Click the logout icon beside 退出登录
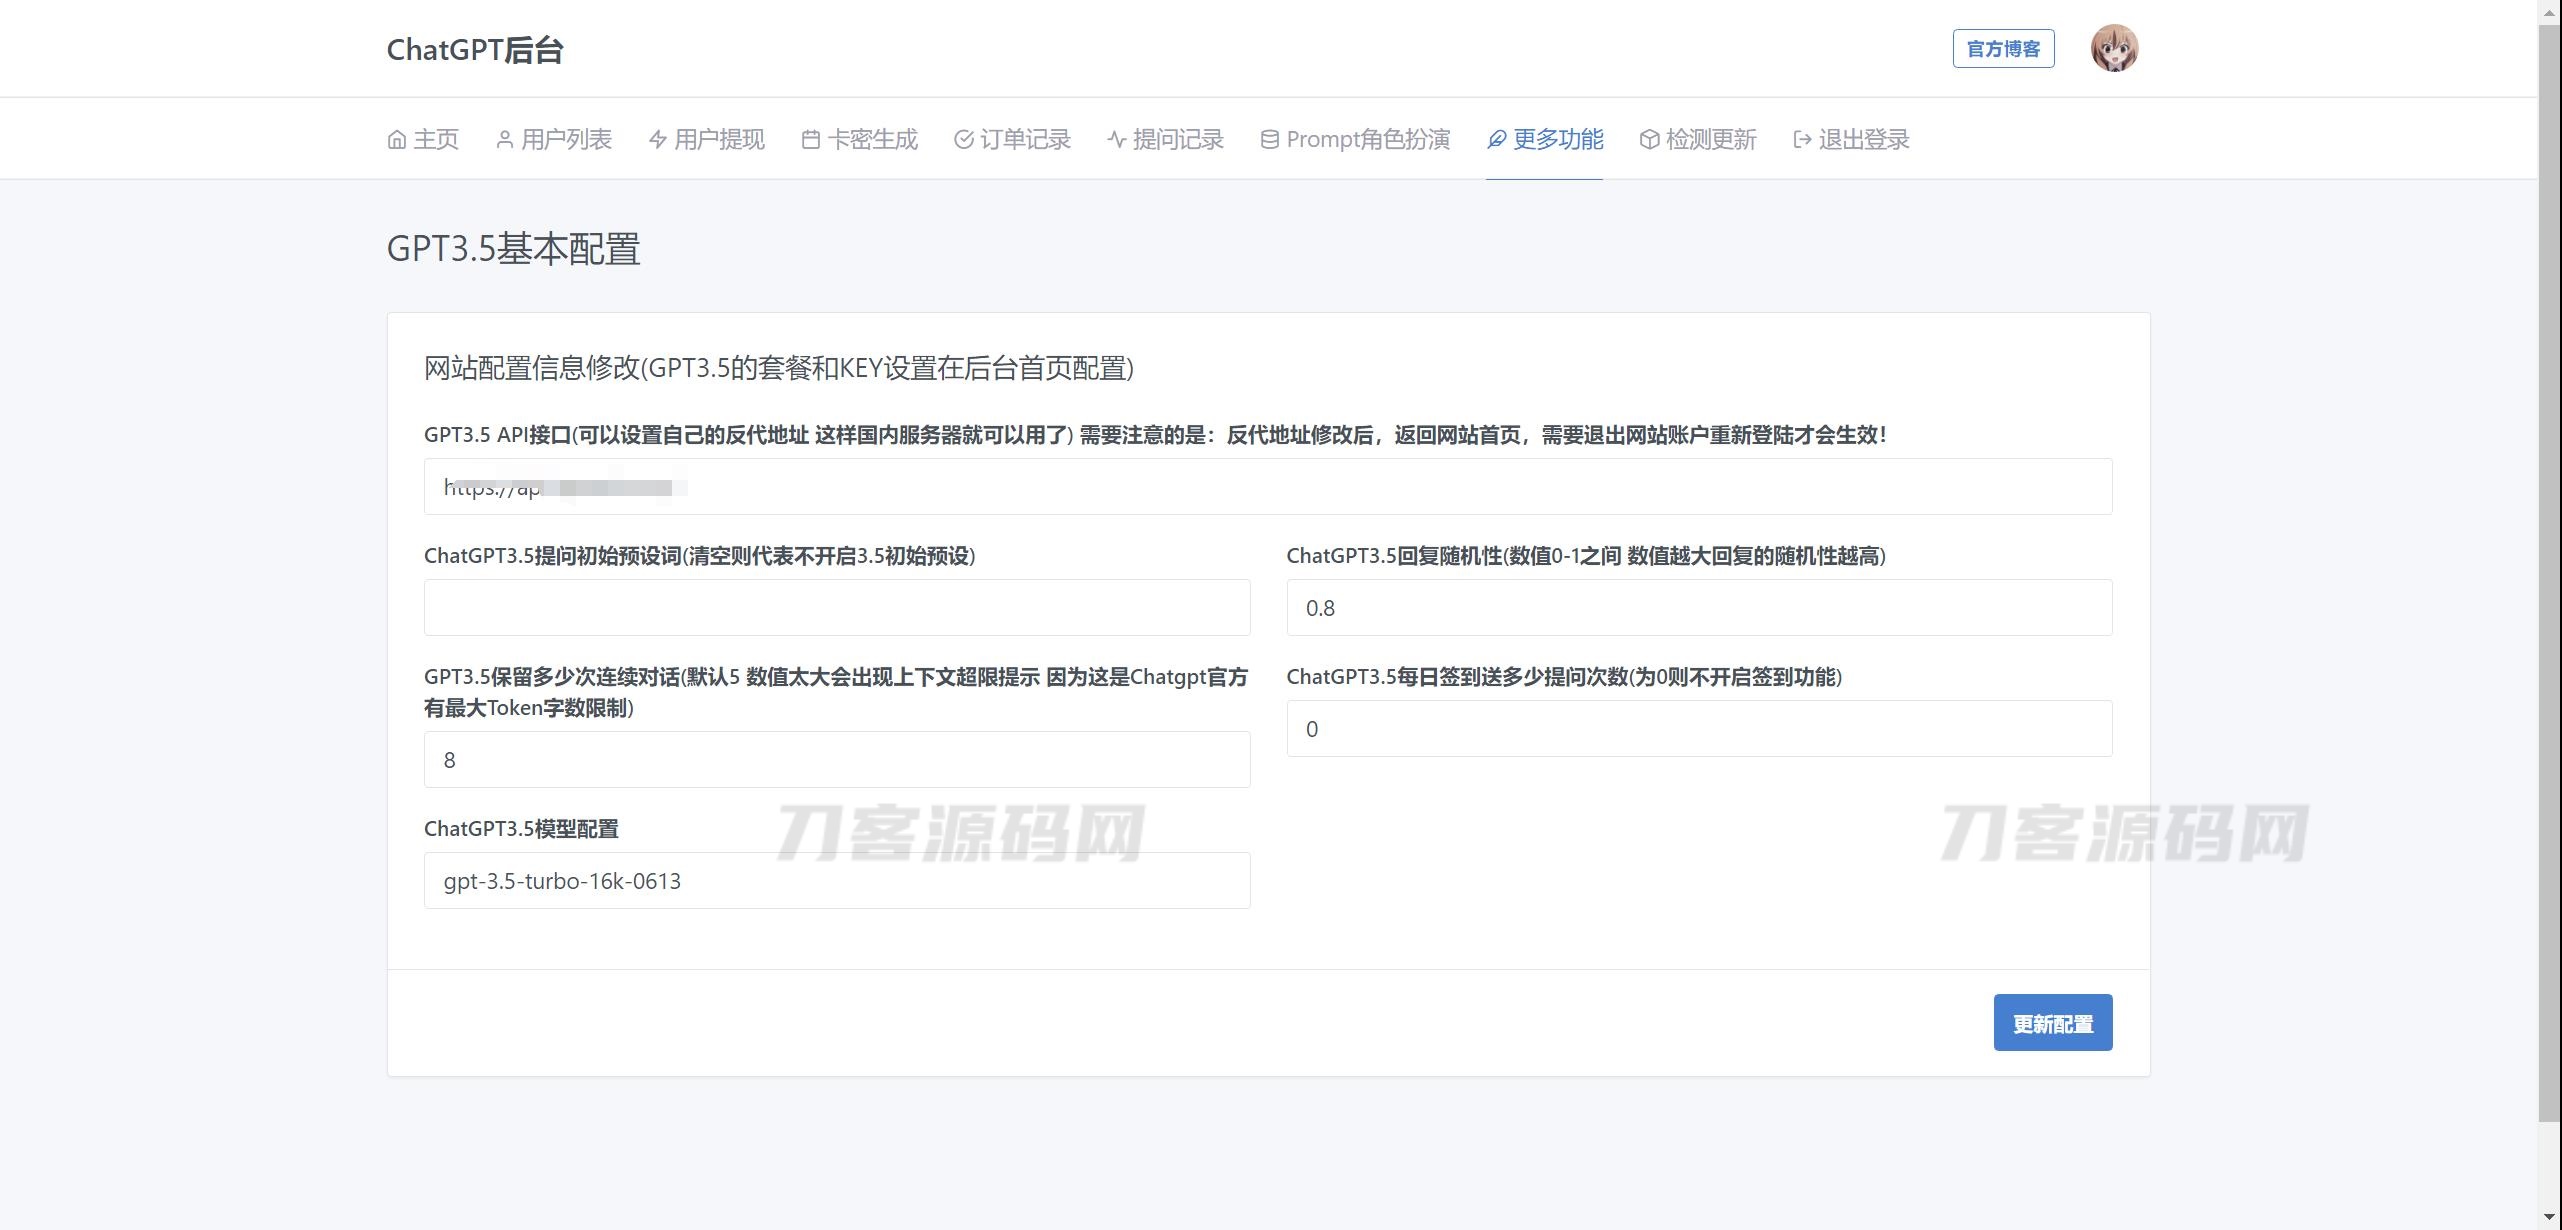Screen dimensions: 2562x1230 click(x=1803, y=140)
